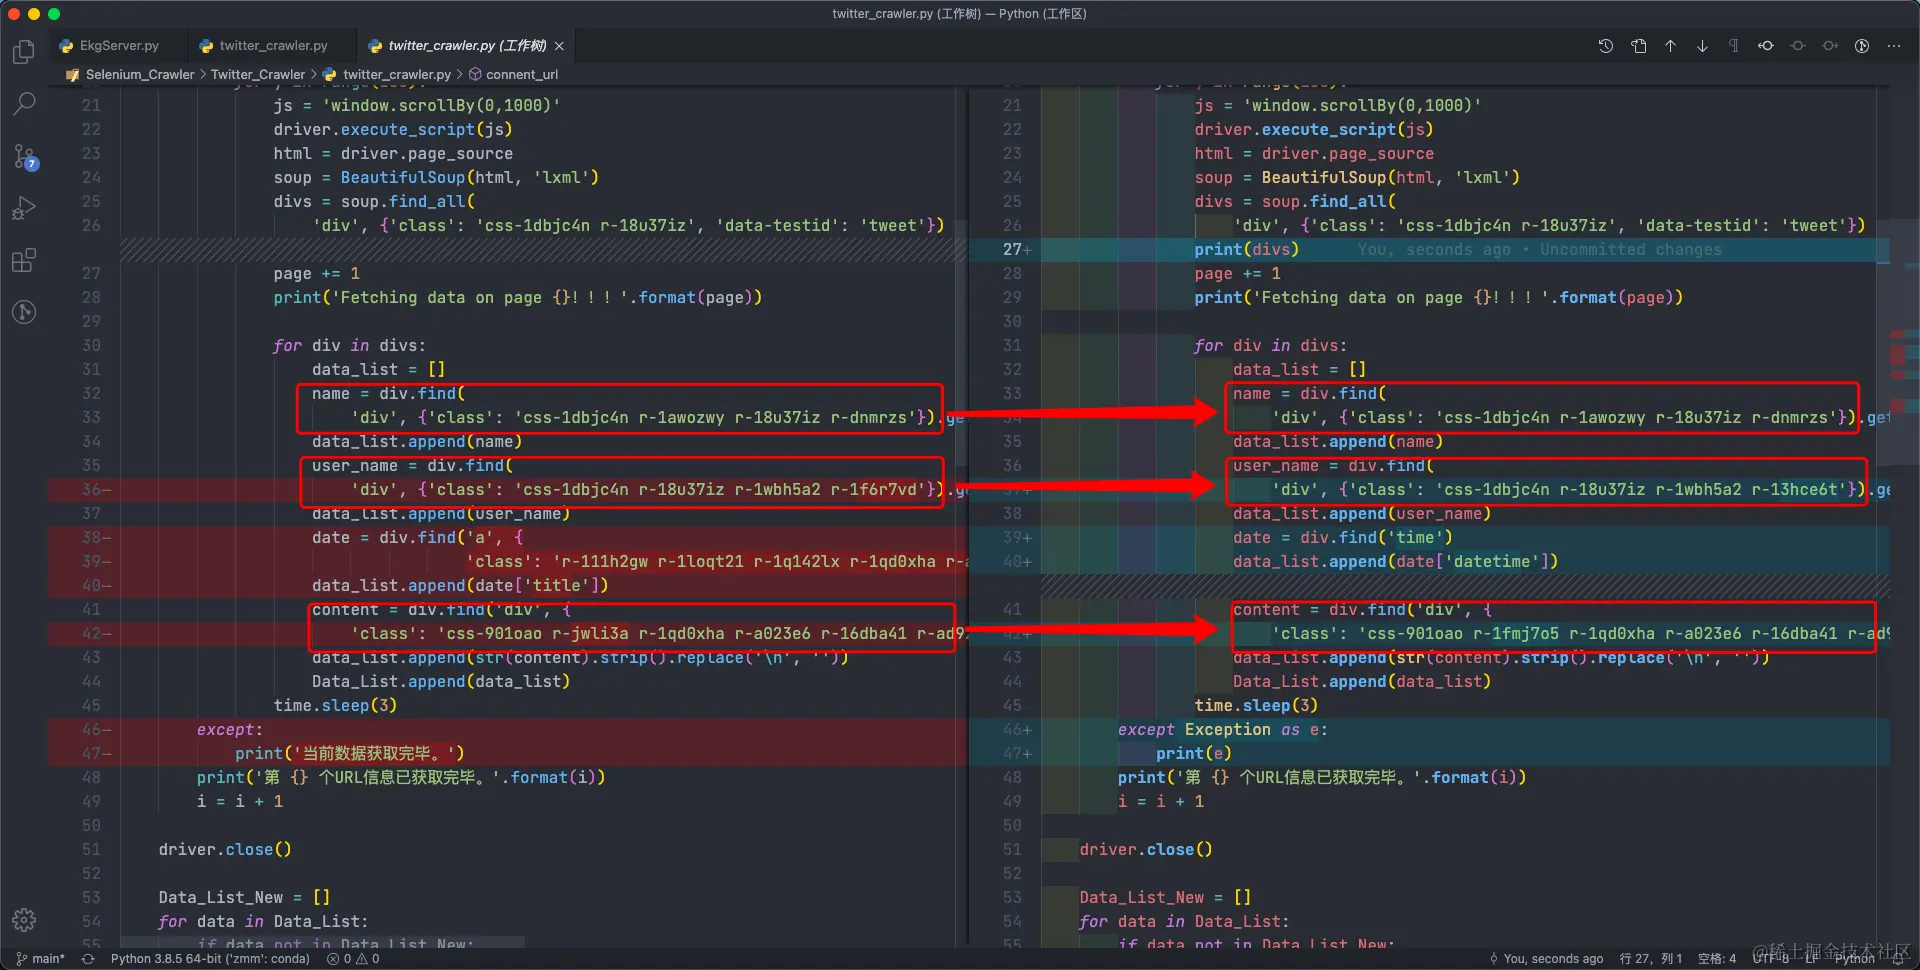Viewport: 1920px width, 970px height.
Task: Click added line 27 print(divs) in right pane
Action: (1246, 250)
